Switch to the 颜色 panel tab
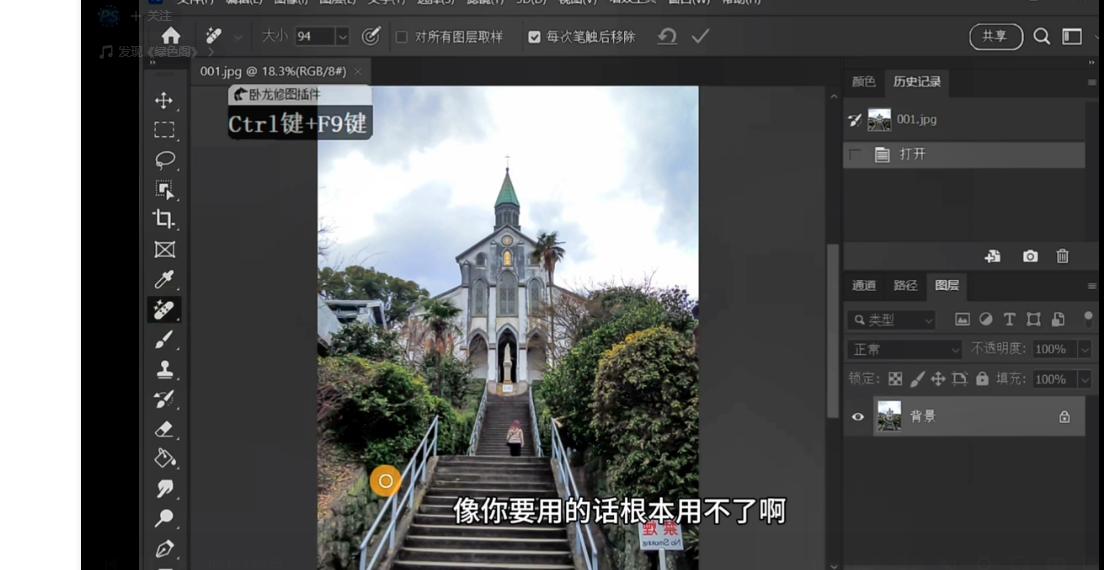The height and width of the screenshot is (570, 1104). click(864, 82)
